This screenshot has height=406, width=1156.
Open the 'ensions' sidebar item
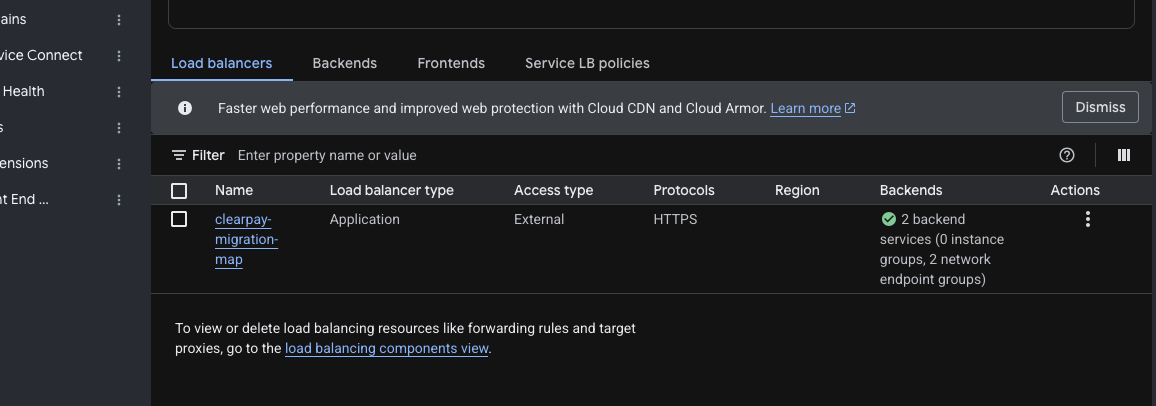[x=24, y=164]
